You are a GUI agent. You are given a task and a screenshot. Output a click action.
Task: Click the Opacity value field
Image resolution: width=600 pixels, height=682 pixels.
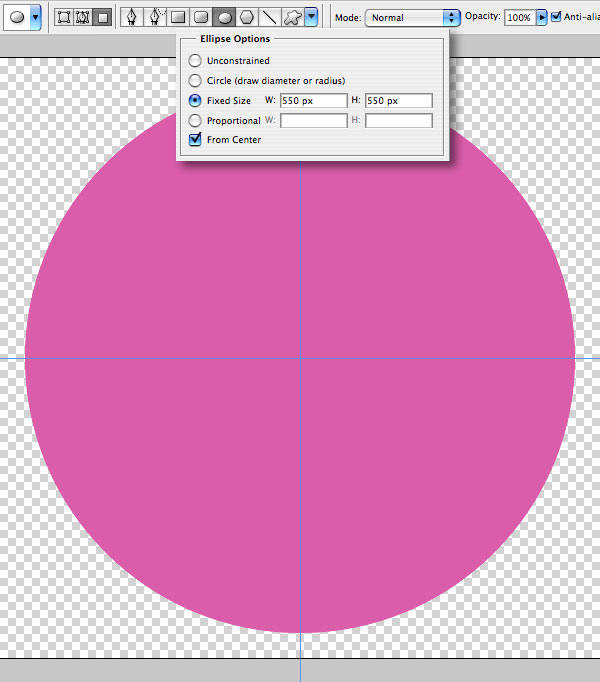pos(520,18)
